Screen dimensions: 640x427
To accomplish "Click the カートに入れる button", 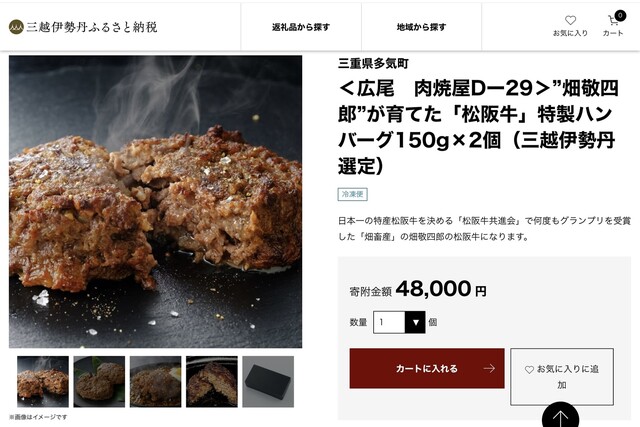I will click(x=427, y=369).
